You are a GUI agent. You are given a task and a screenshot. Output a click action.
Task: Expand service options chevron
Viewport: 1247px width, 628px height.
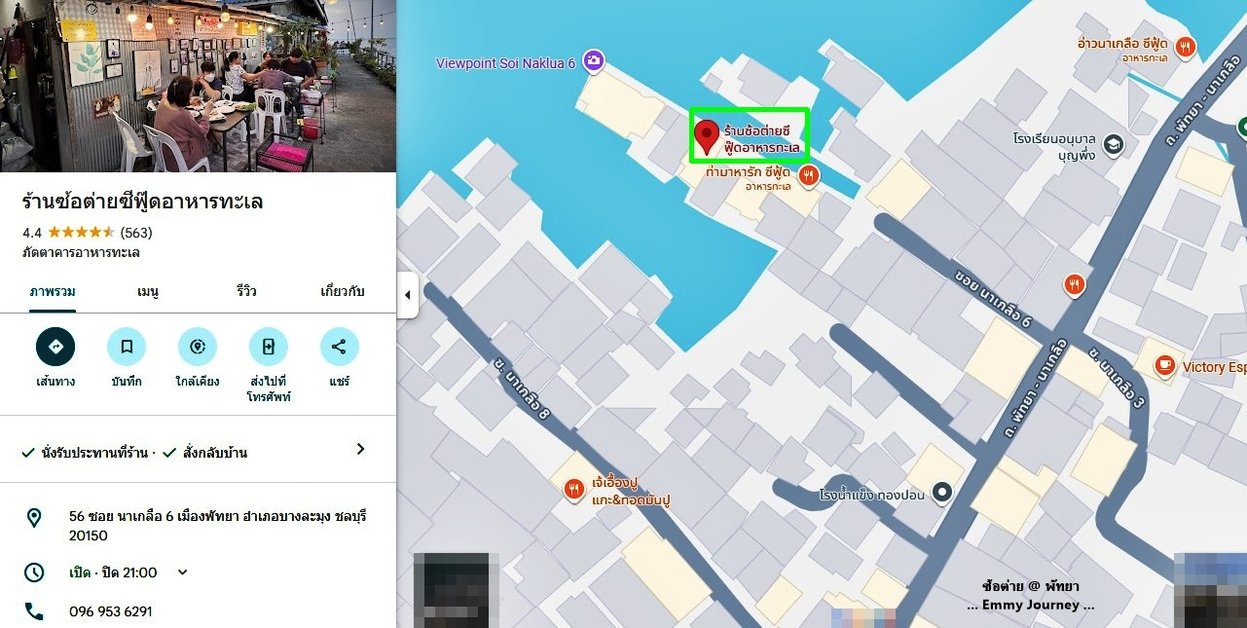click(x=361, y=450)
